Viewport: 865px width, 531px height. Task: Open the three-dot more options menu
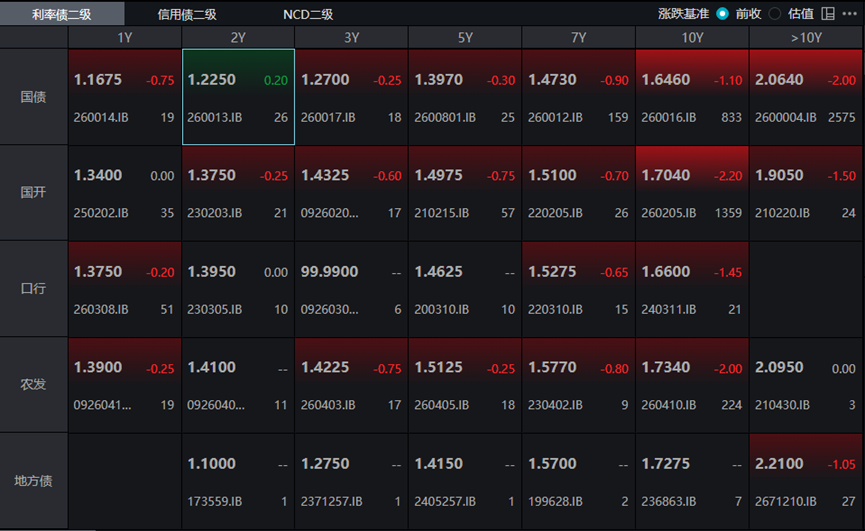pyautogui.click(x=850, y=14)
